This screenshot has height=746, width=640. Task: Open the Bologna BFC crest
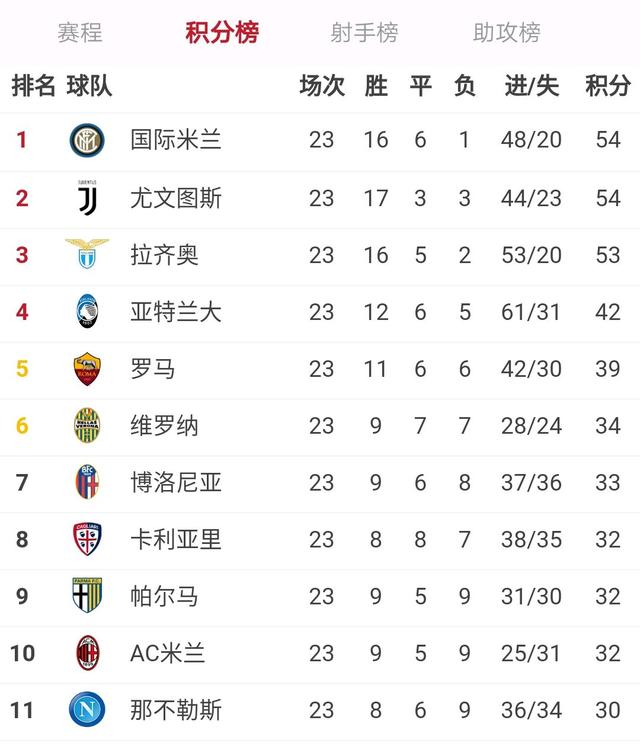point(88,482)
